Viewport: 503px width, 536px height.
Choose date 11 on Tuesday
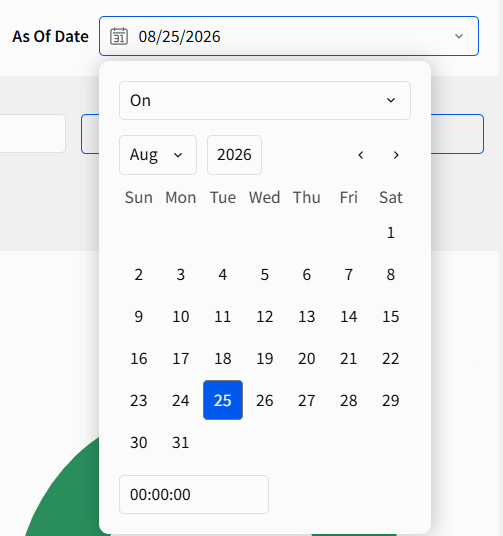pyautogui.click(x=223, y=316)
